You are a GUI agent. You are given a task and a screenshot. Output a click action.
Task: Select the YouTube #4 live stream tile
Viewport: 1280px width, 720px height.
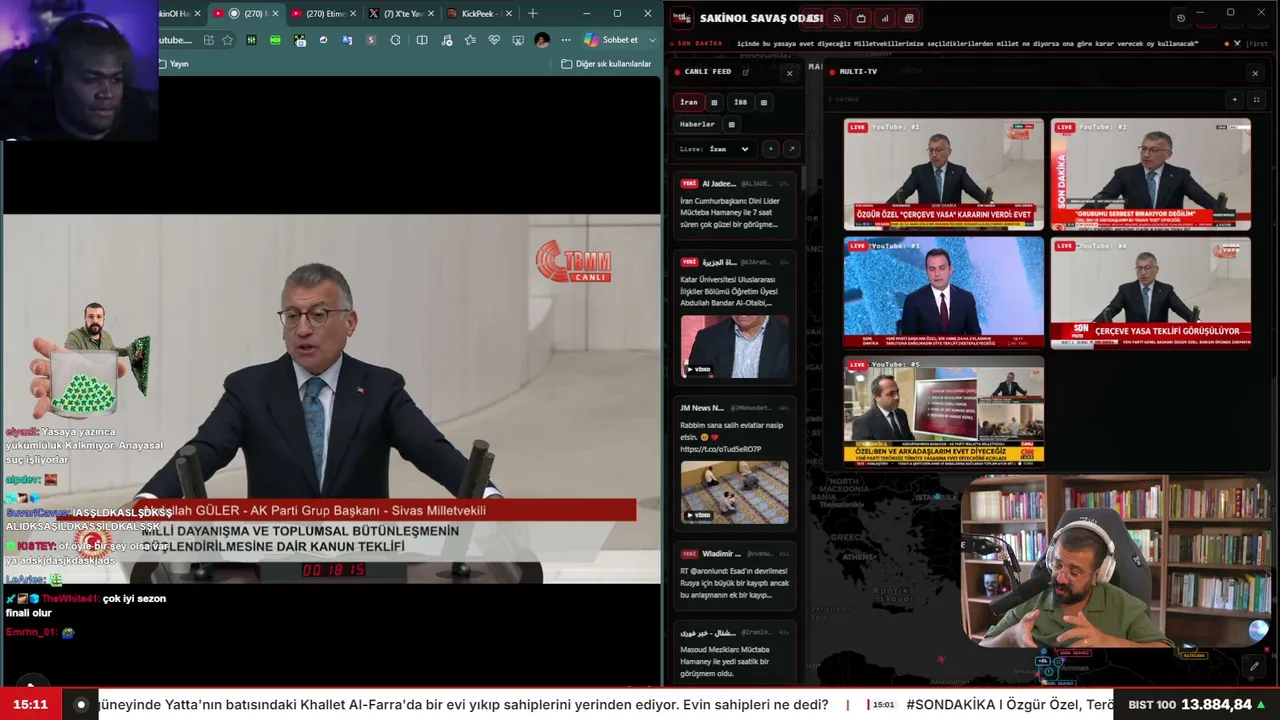1150,292
